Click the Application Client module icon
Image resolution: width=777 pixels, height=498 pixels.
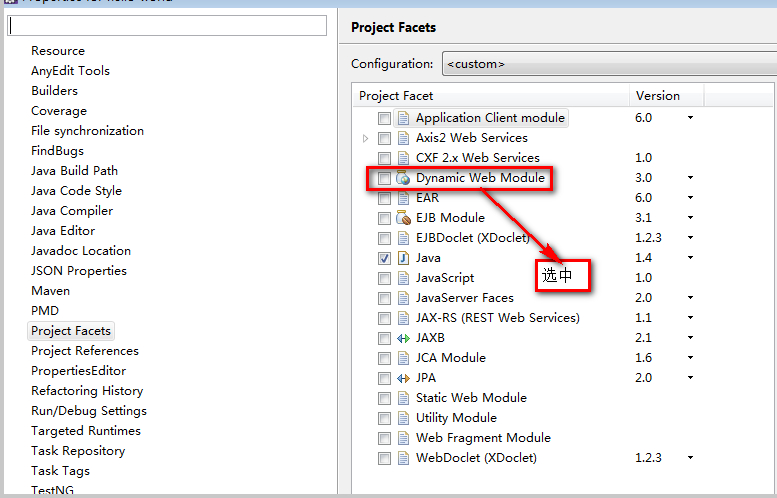[x=403, y=118]
